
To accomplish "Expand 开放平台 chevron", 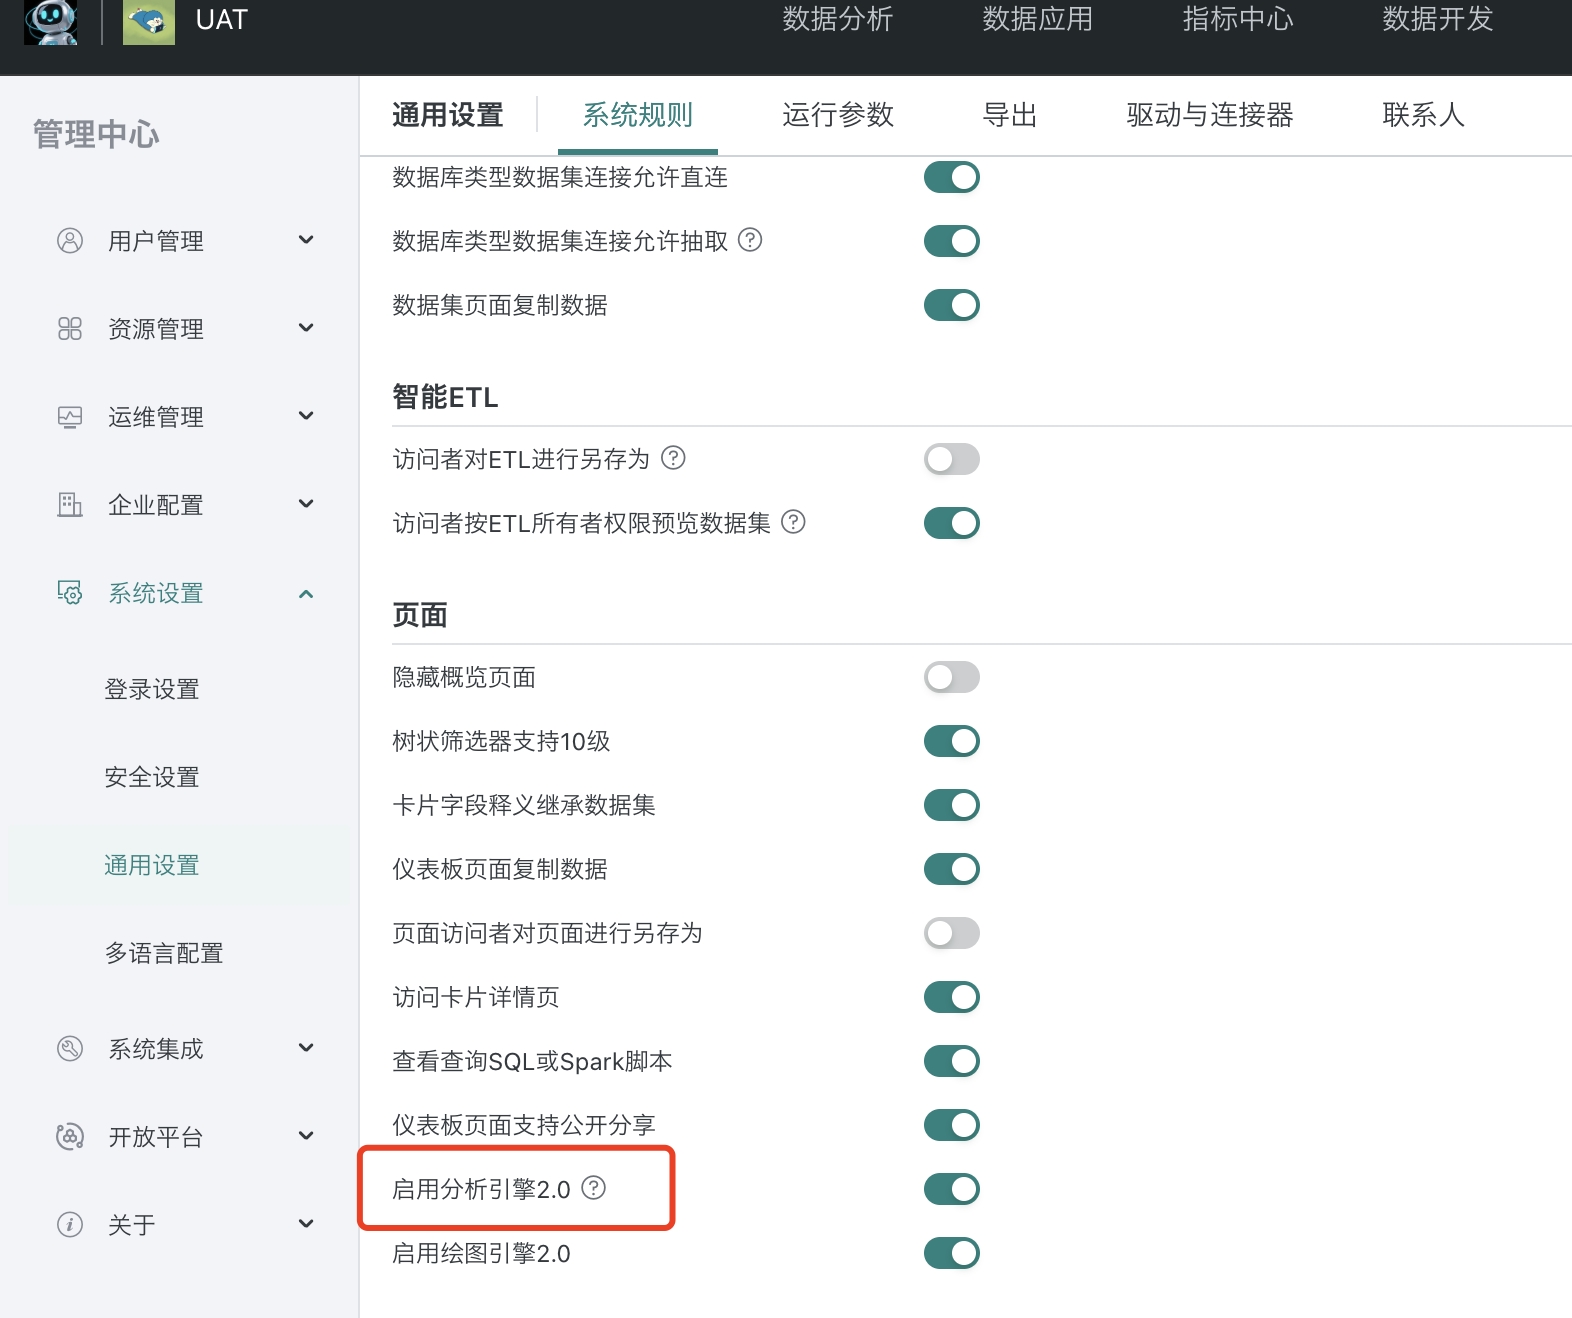I will (x=306, y=1136).
